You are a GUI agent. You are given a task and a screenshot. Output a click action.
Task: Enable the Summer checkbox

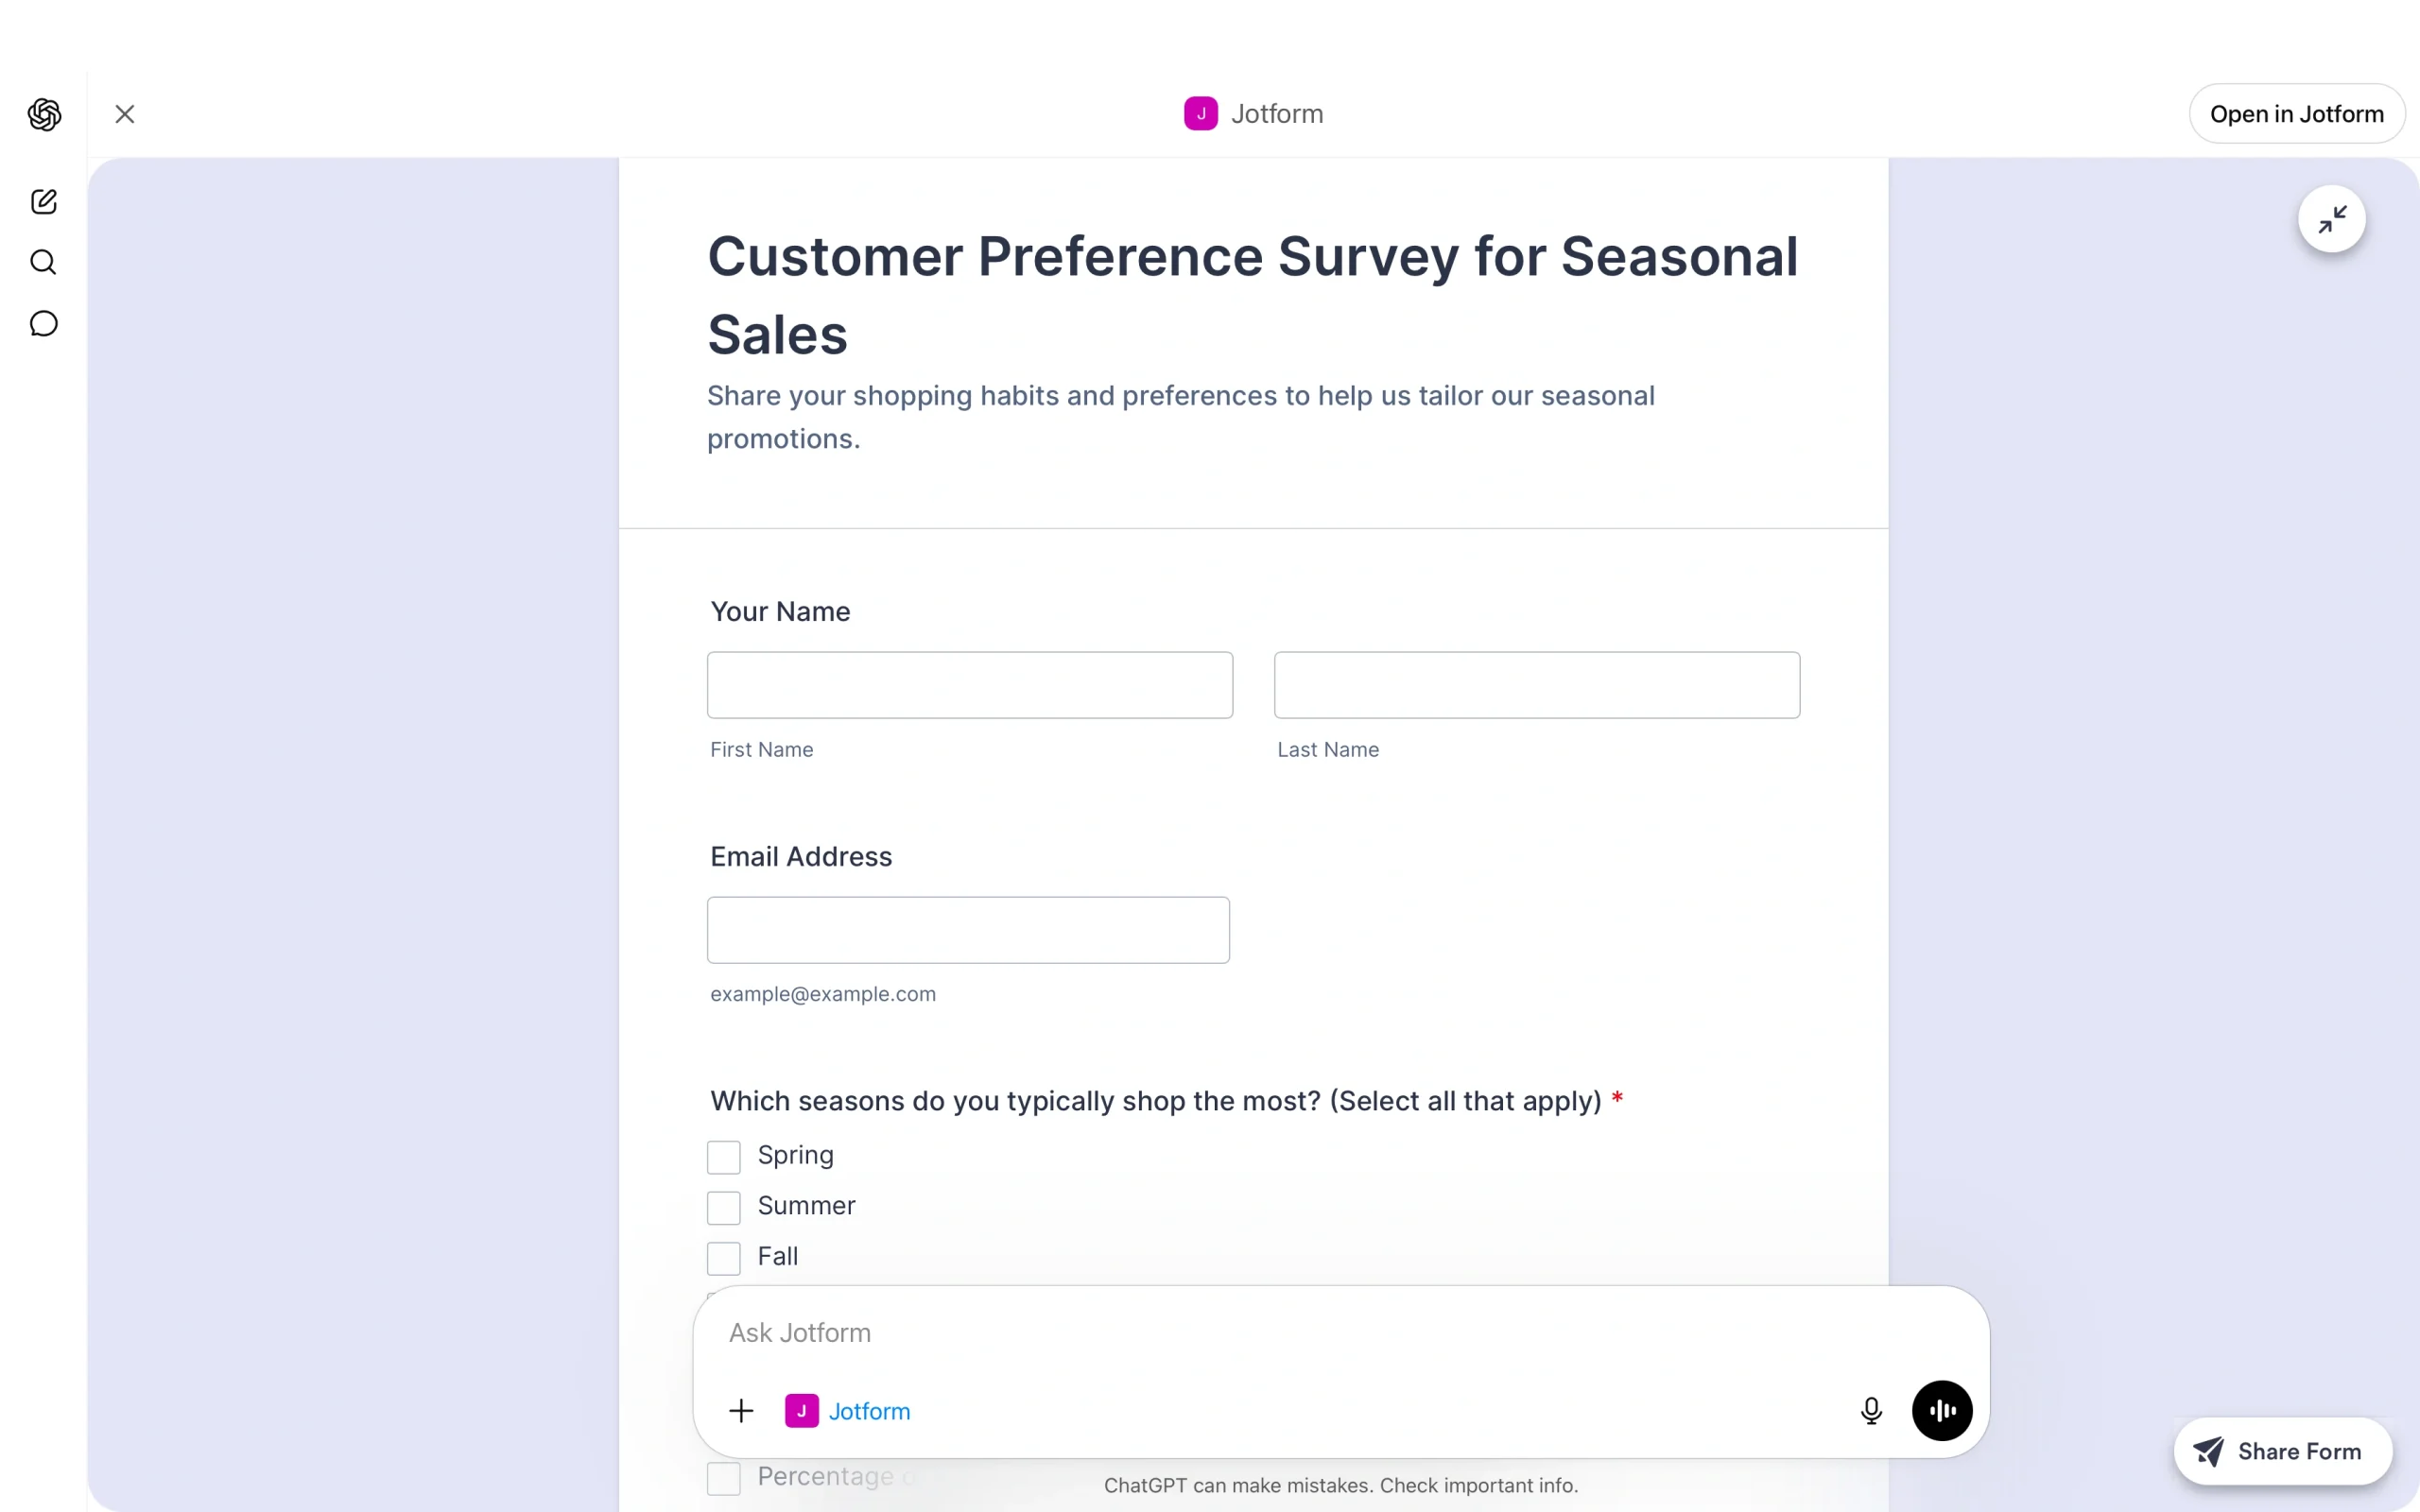(722, 1207)
